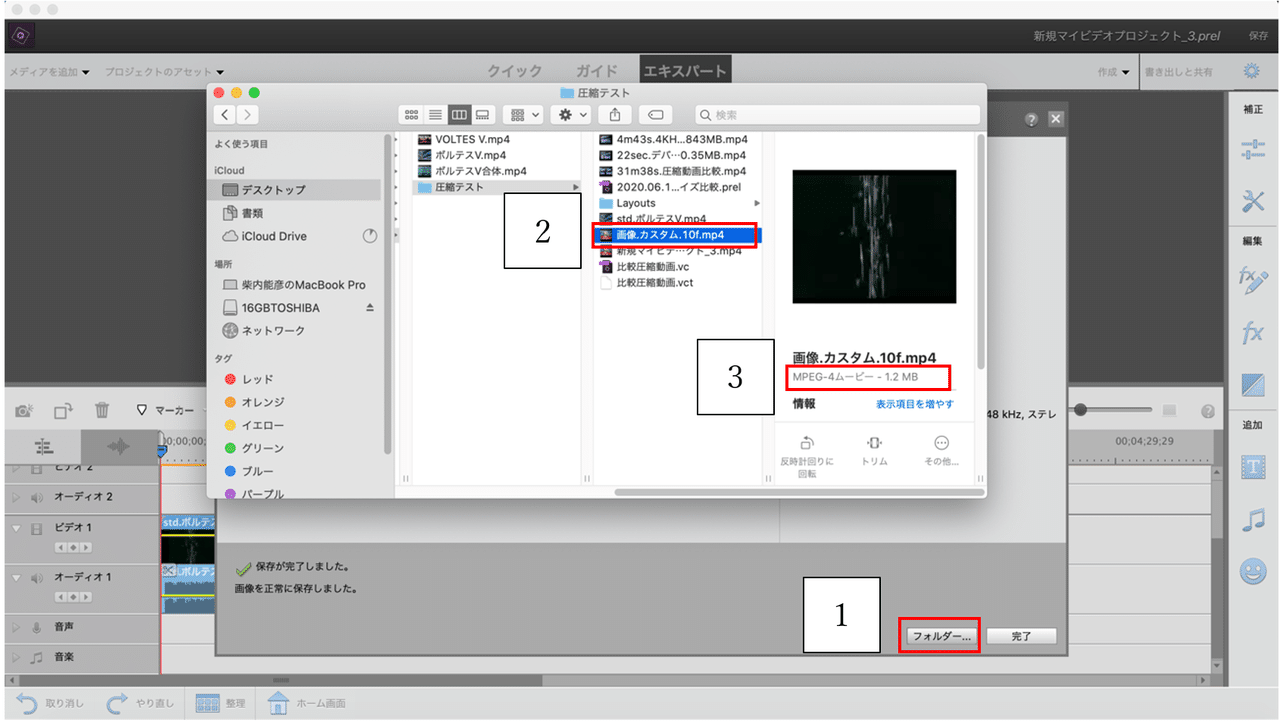Click the Finder tag edit icon

(656, 115)
